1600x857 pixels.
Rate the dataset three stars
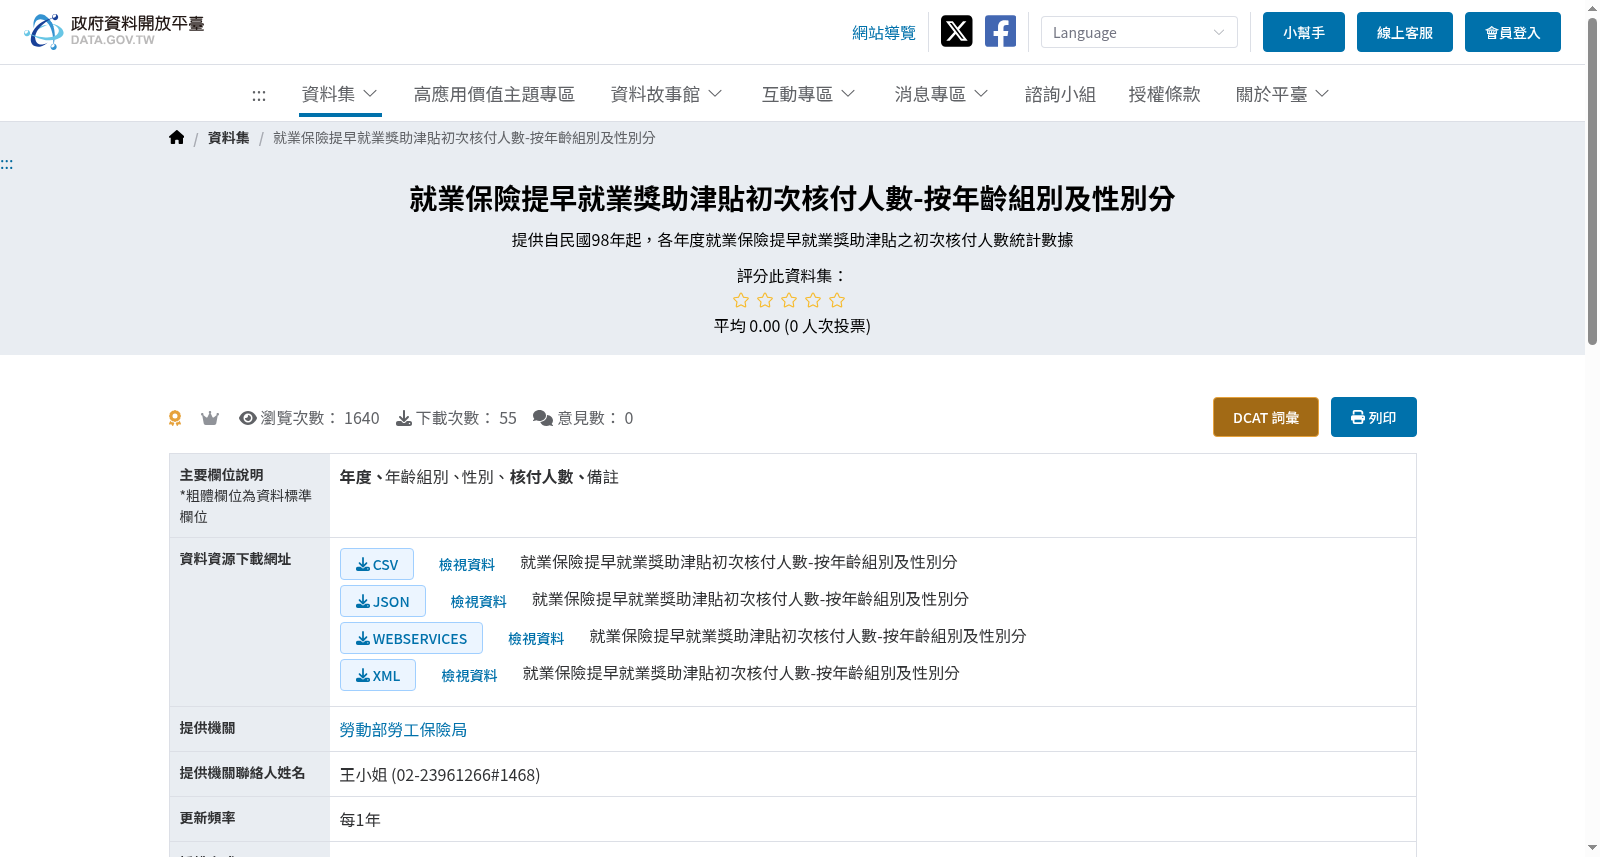coord(789,300)
